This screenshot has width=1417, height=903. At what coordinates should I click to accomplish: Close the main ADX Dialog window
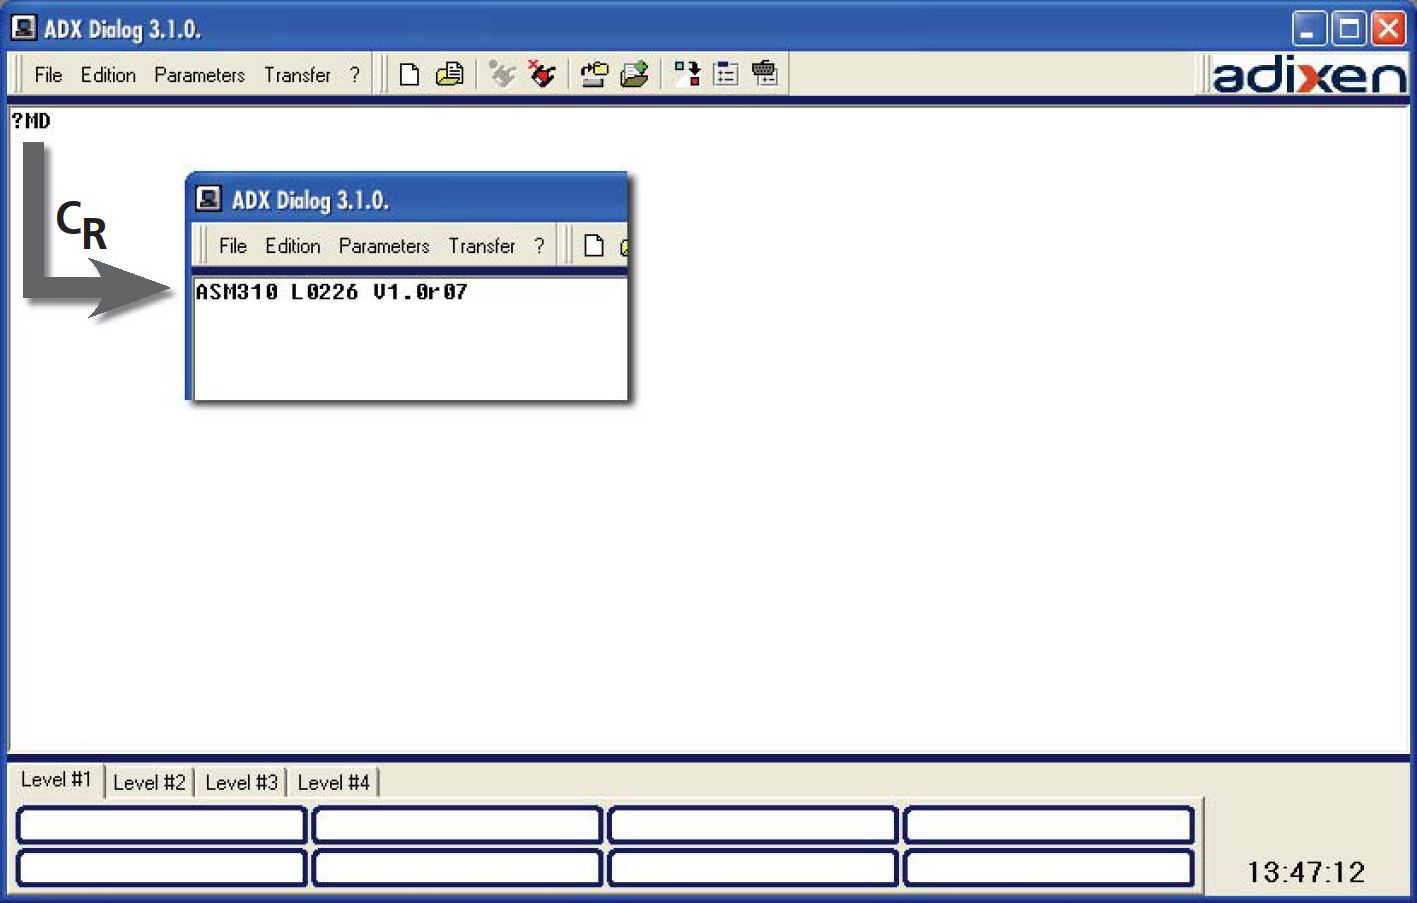[x=1388, y=29]
